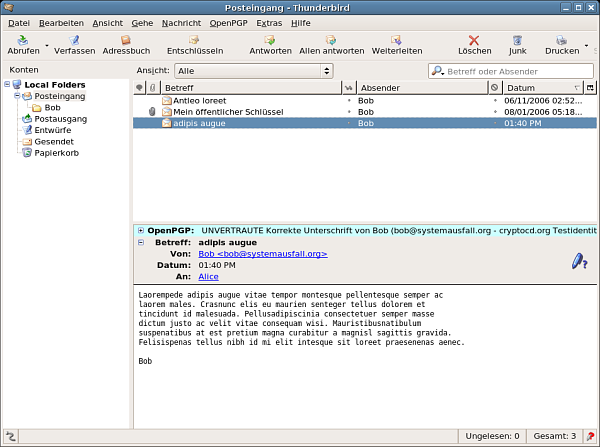Mark message as Junk
Image resolution: width=600 pixels, height=447 pixels.
517,45
